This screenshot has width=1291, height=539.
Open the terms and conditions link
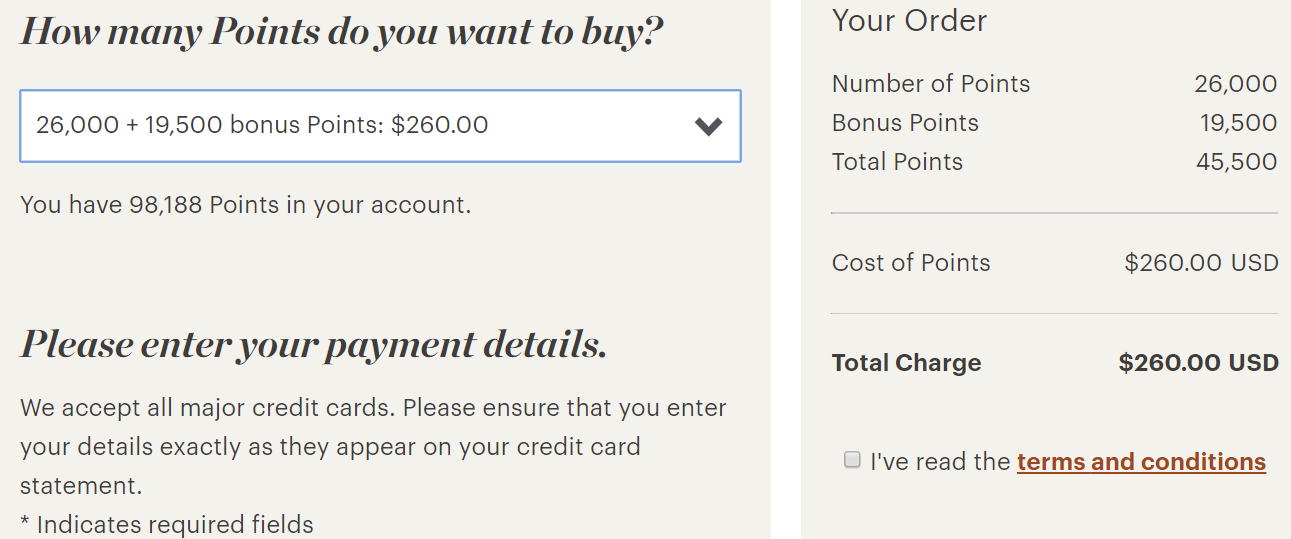pyautogui.click(x=1141, y=462)
